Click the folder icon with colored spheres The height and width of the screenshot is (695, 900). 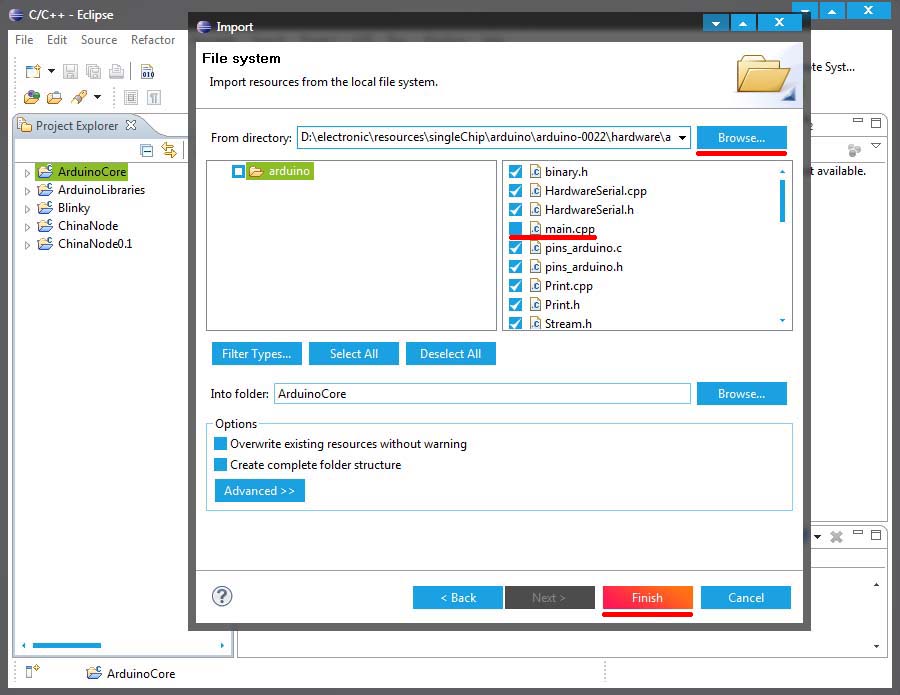(32, 97)
